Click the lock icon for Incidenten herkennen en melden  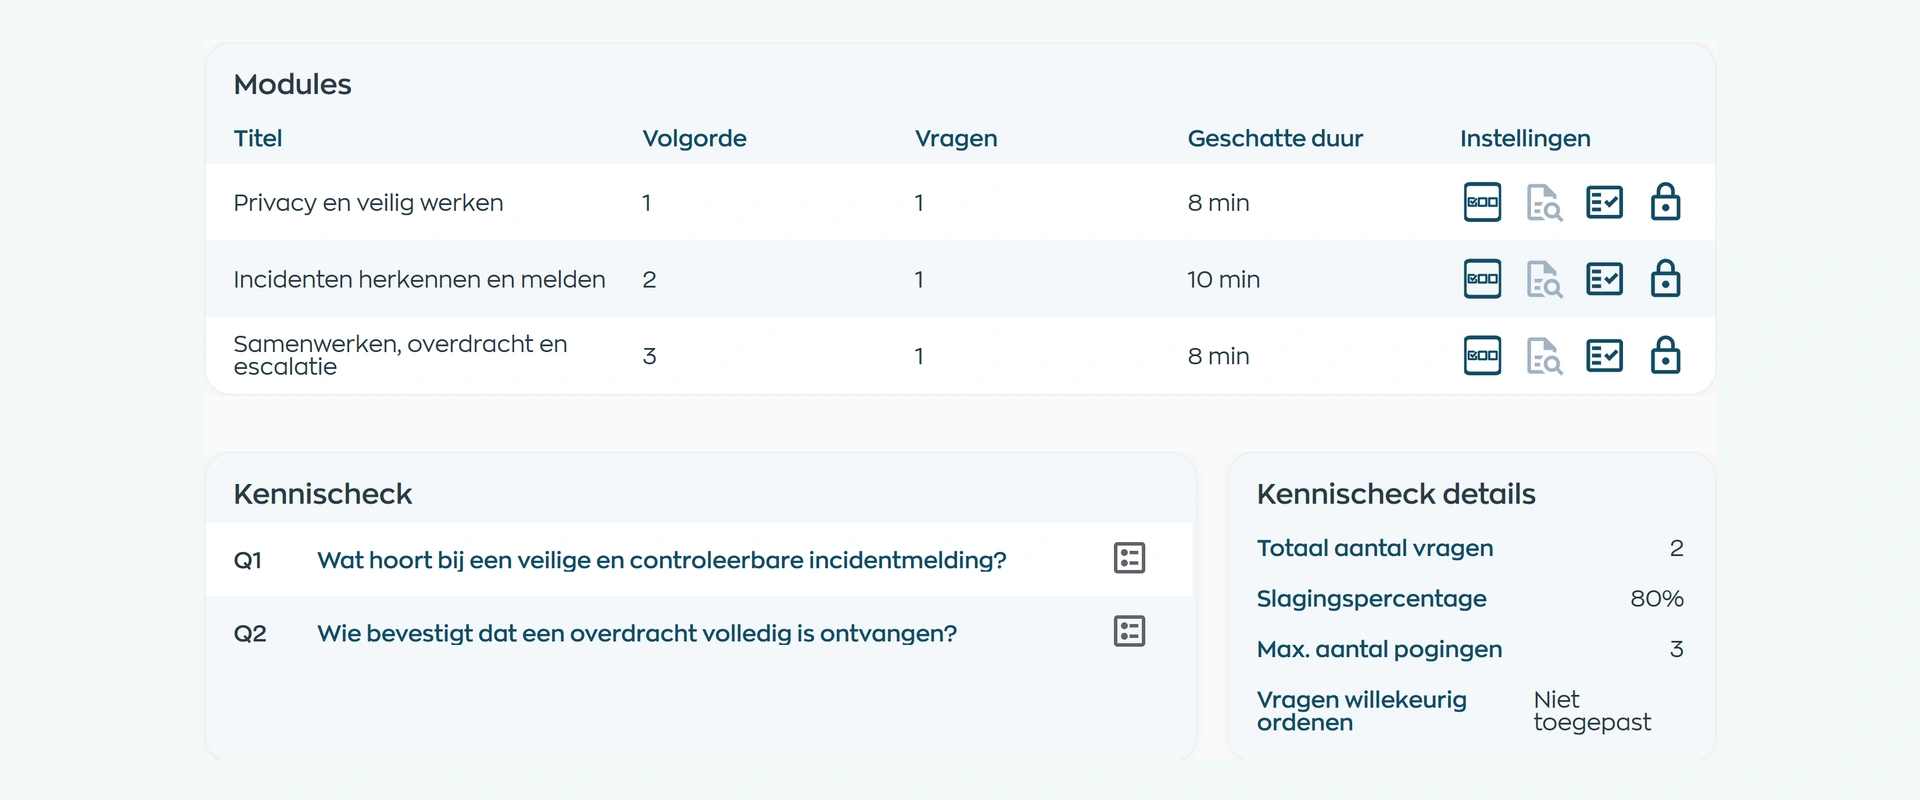1665,278
